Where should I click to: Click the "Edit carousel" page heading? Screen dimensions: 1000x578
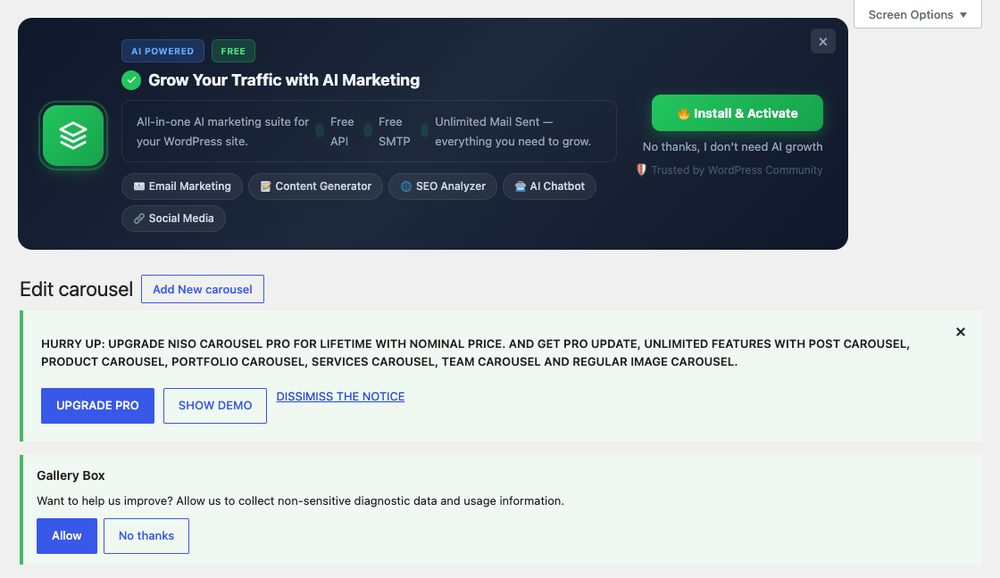77,289
